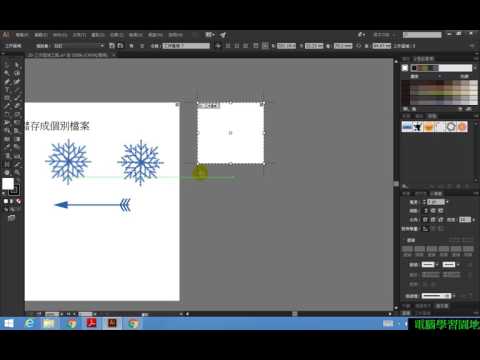The image size is (480, 360).
Task: Select the arrow artwork on the artboard
Action: tap(93, 205)
